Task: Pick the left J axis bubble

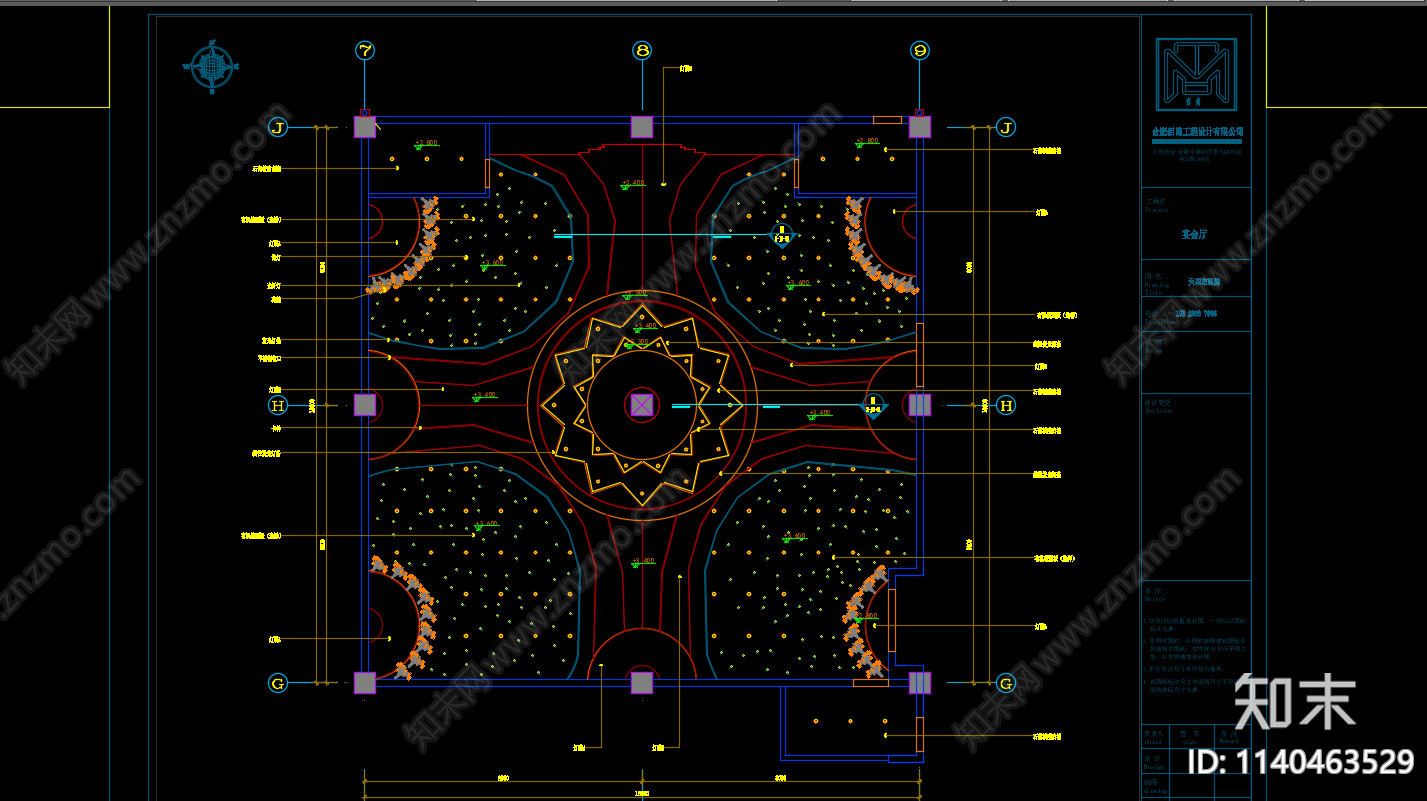Action: (279, 127)
